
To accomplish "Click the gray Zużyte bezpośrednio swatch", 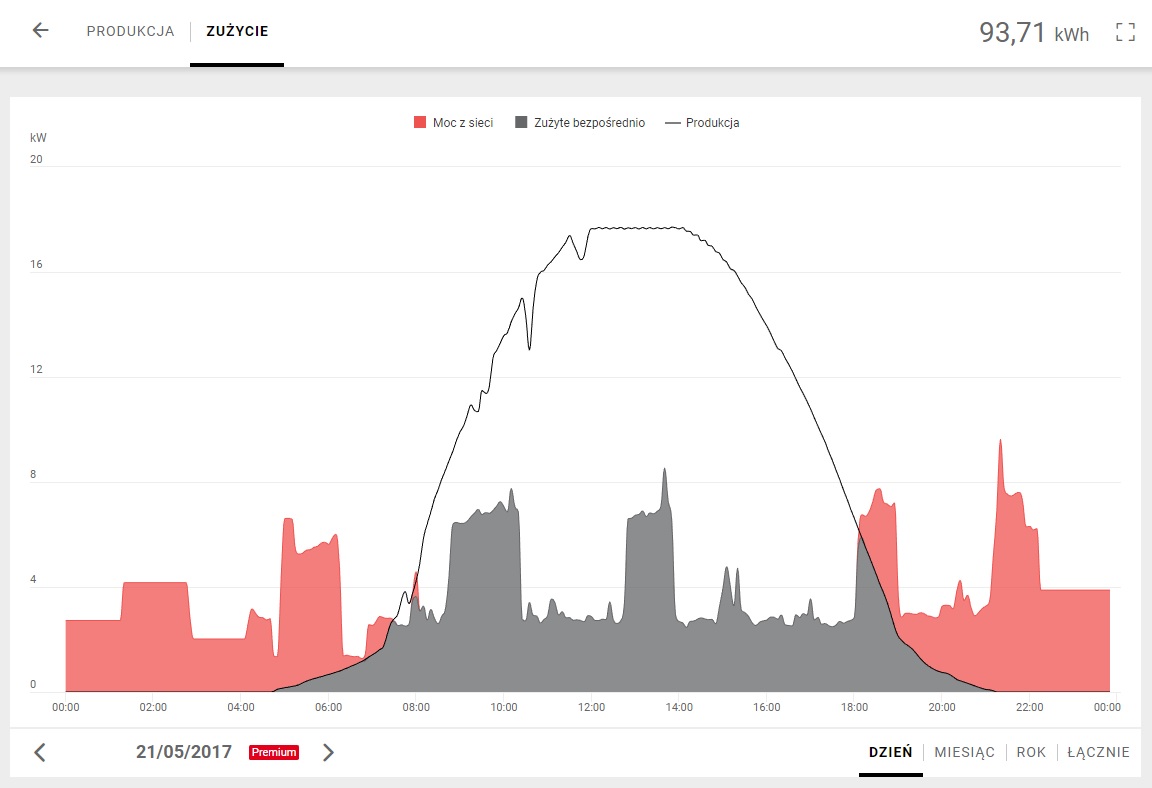I will pyautogui.click(x=521, y=123).
